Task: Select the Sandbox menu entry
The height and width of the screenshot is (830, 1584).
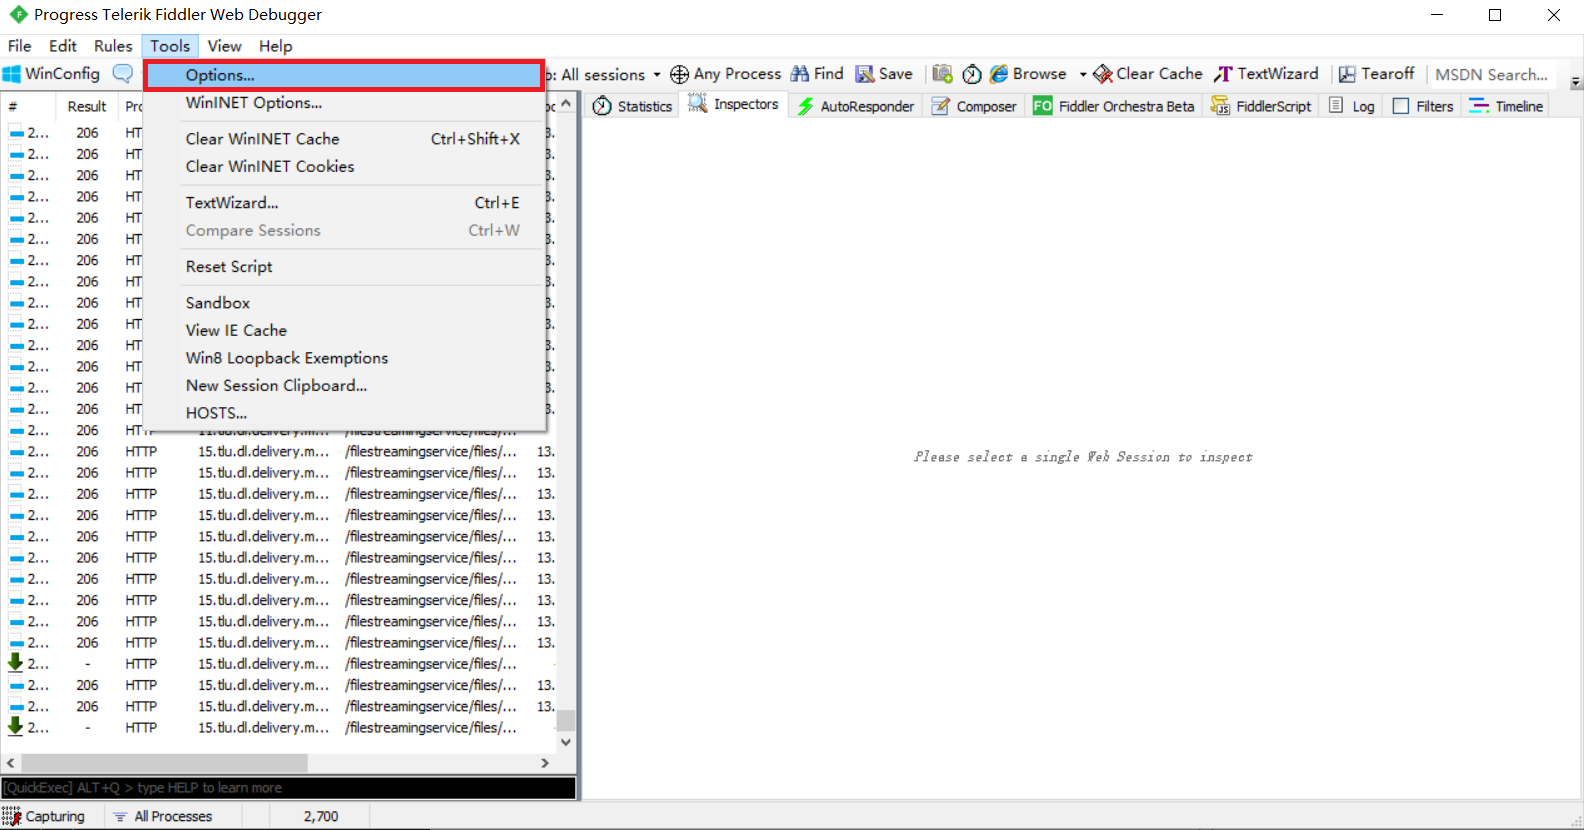Action: [x=344, y=303]
